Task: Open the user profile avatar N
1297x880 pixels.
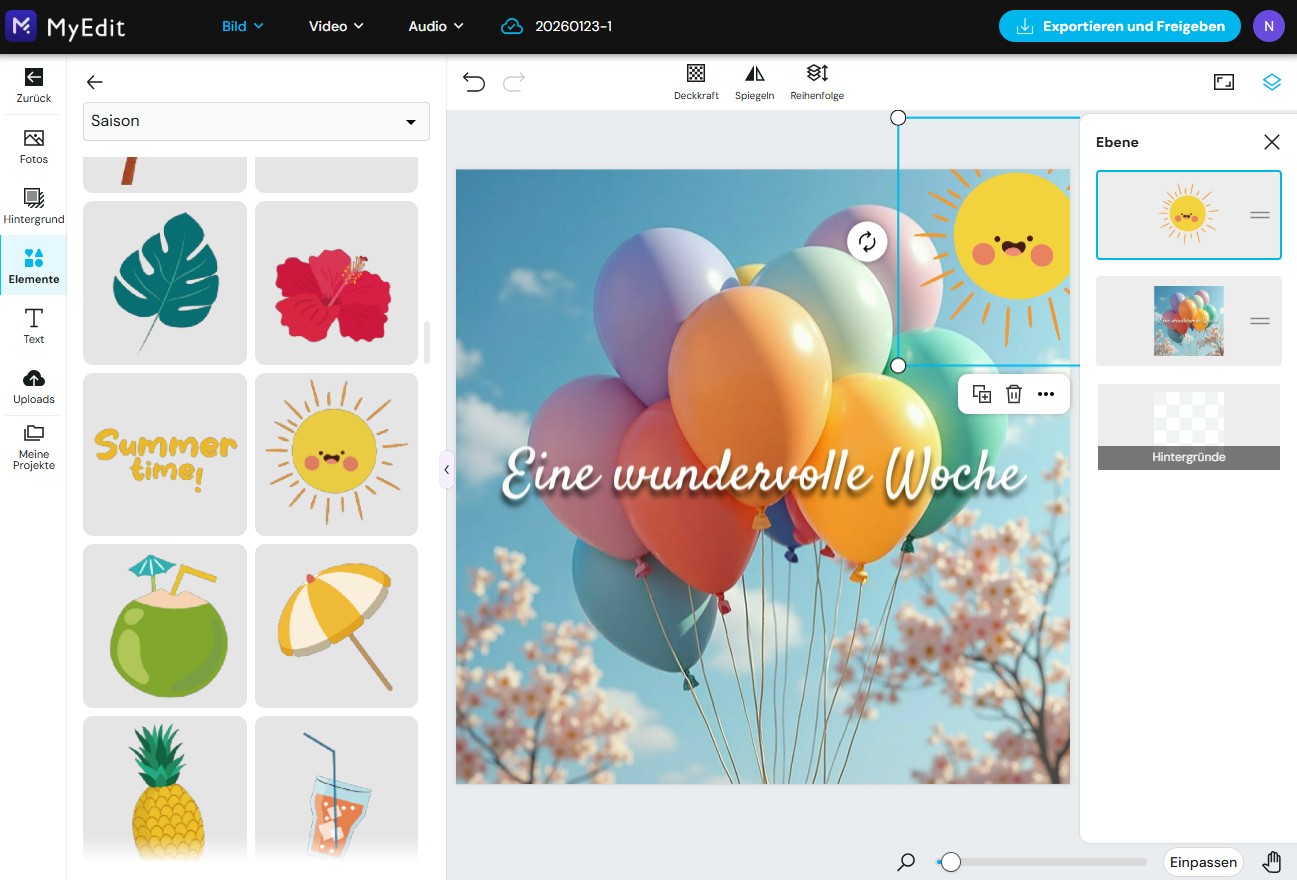Action: (1268, 26)
